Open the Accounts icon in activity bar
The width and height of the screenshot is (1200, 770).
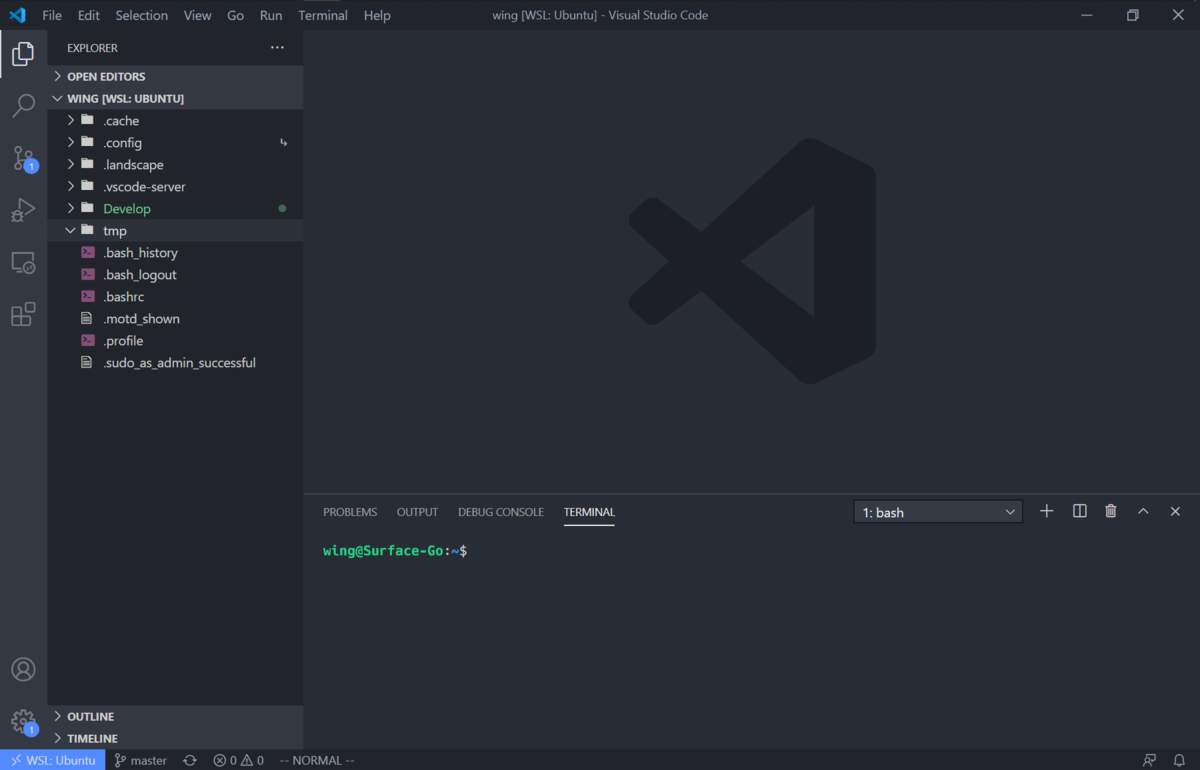coord(23,669)
